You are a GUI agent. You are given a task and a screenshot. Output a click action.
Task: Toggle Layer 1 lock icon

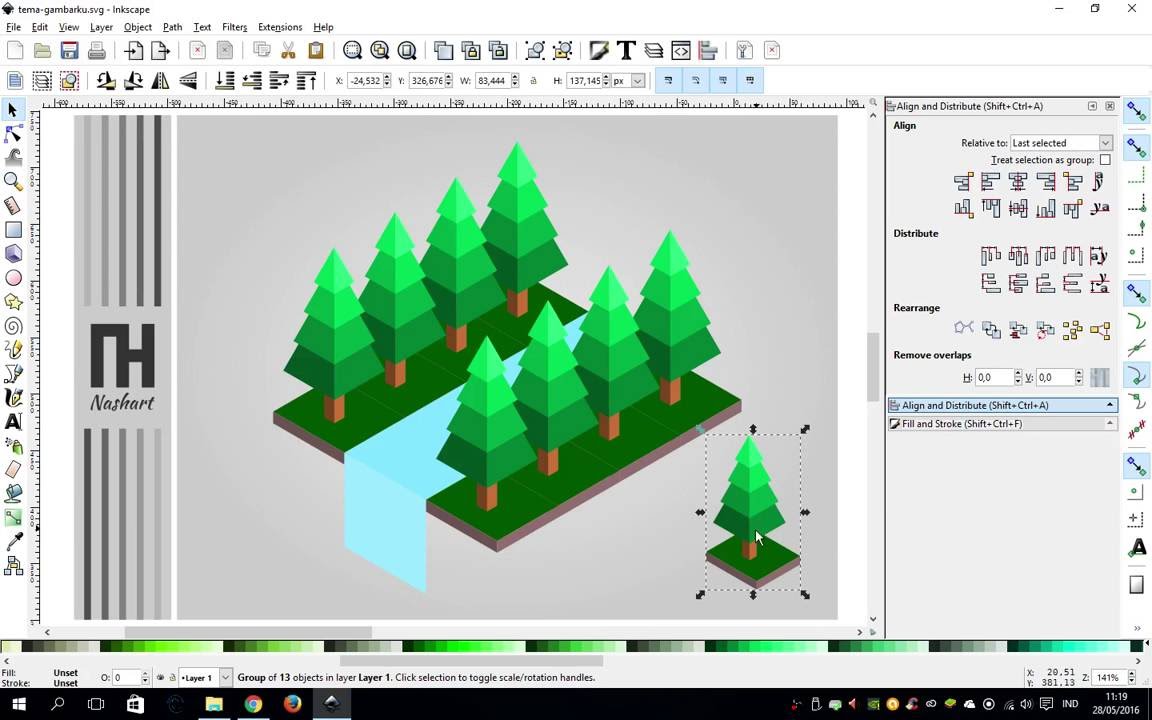click(x=172, y=677)
